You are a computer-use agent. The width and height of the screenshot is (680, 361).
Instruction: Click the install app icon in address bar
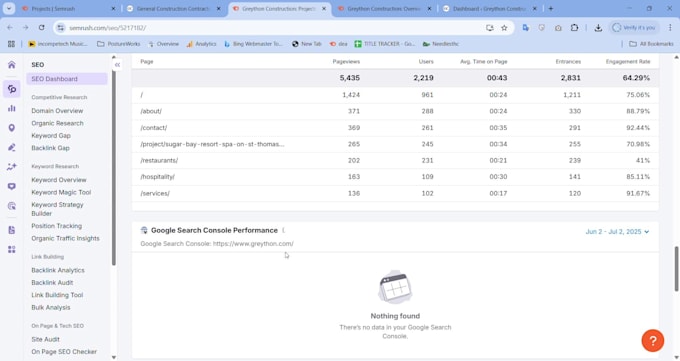490,28
